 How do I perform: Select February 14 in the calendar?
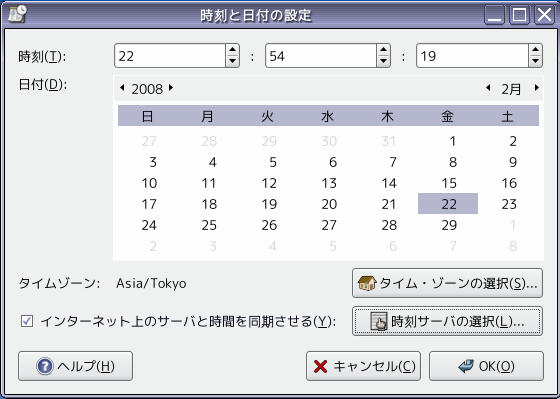pyautogui.click(x=389, y=183)
